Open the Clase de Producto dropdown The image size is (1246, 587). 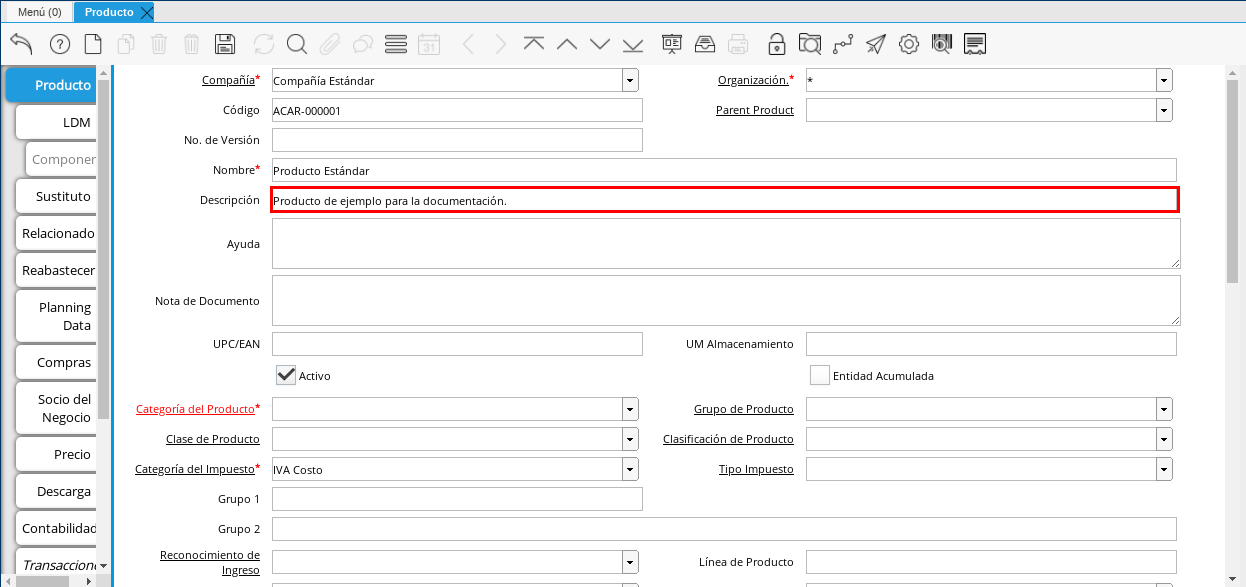click(x=630, y=439)
